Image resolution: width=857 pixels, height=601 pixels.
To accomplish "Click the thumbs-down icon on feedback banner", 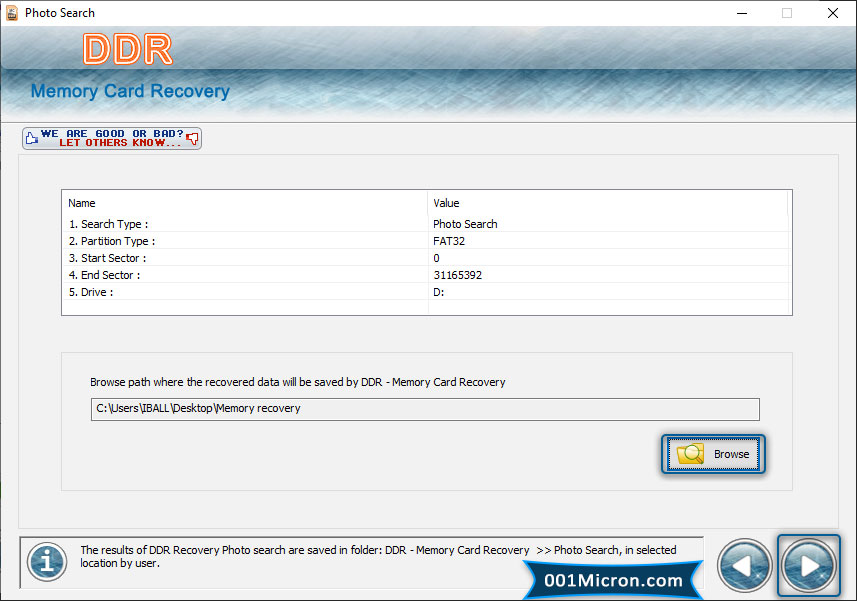I will click(193, 138).
